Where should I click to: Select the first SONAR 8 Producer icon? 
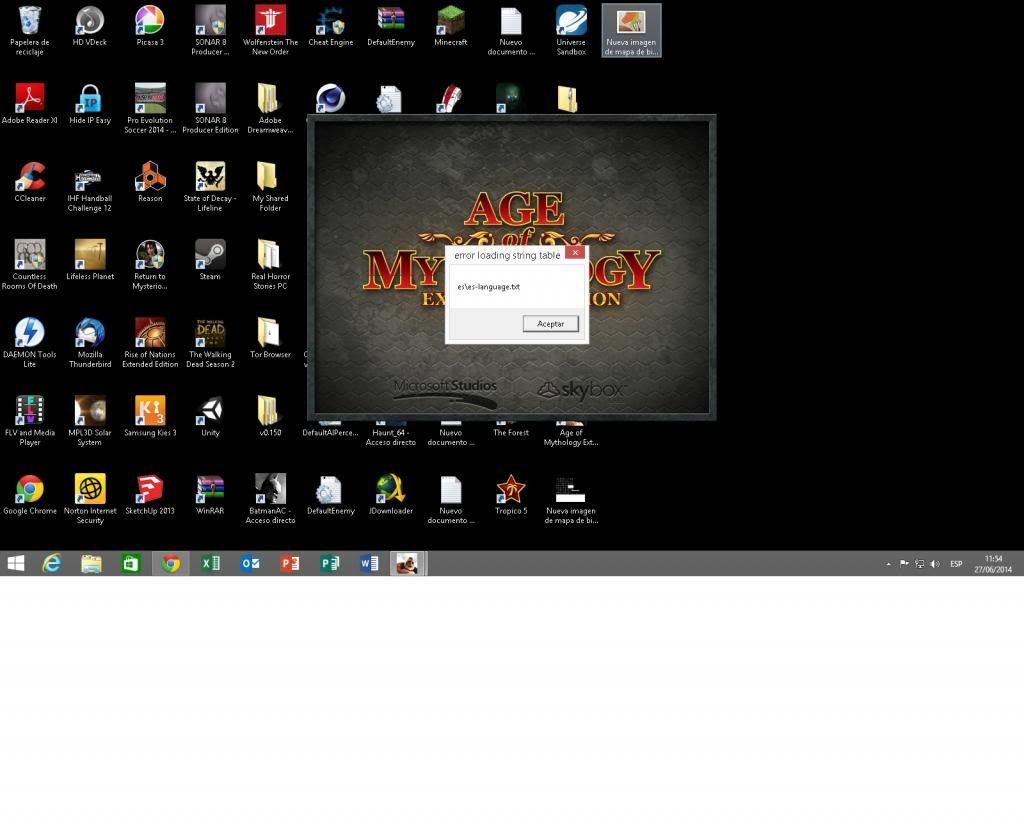pos(210,30)
